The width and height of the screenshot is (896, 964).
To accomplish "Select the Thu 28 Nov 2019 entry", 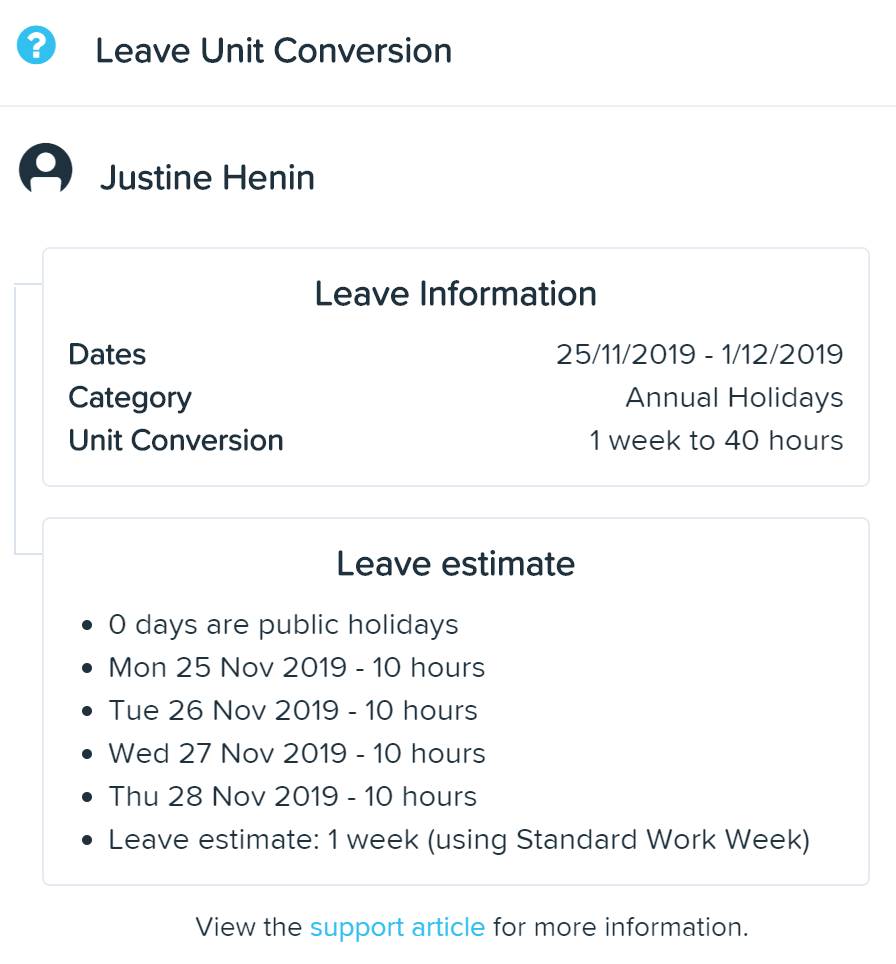I will pyautogui.click(x=293, y=797).
